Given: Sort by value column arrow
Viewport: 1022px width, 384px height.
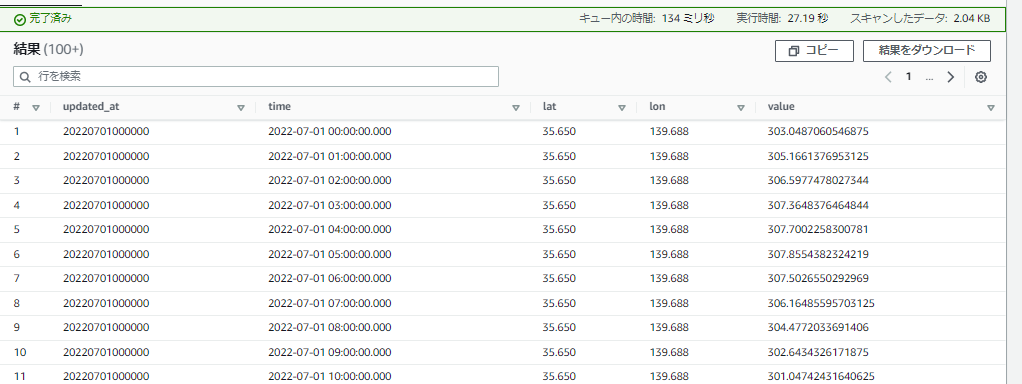Looking at the screenshot, I should pyautogui.click(x=991, y=108).
